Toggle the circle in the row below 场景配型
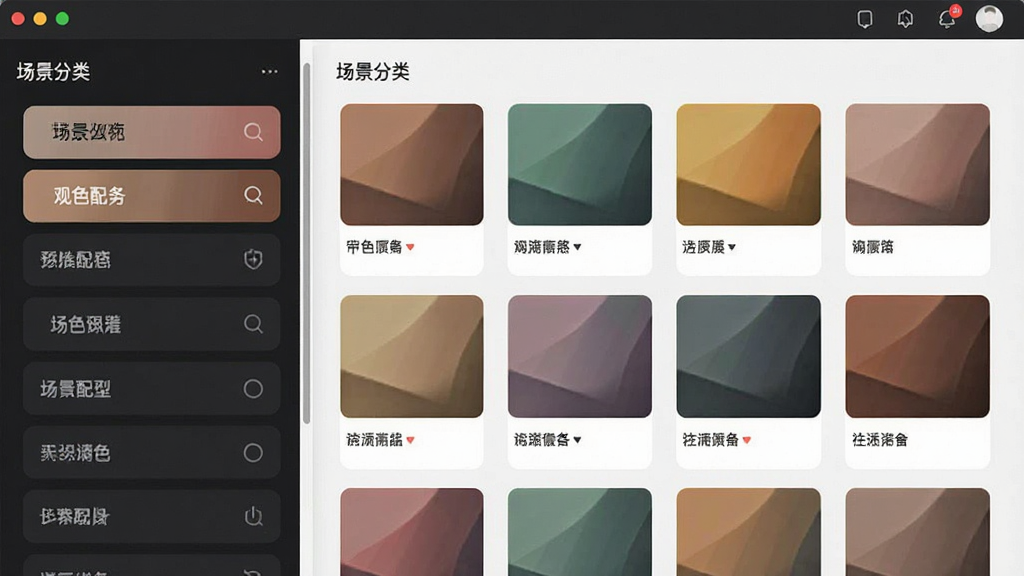 [x=253, y=453]
